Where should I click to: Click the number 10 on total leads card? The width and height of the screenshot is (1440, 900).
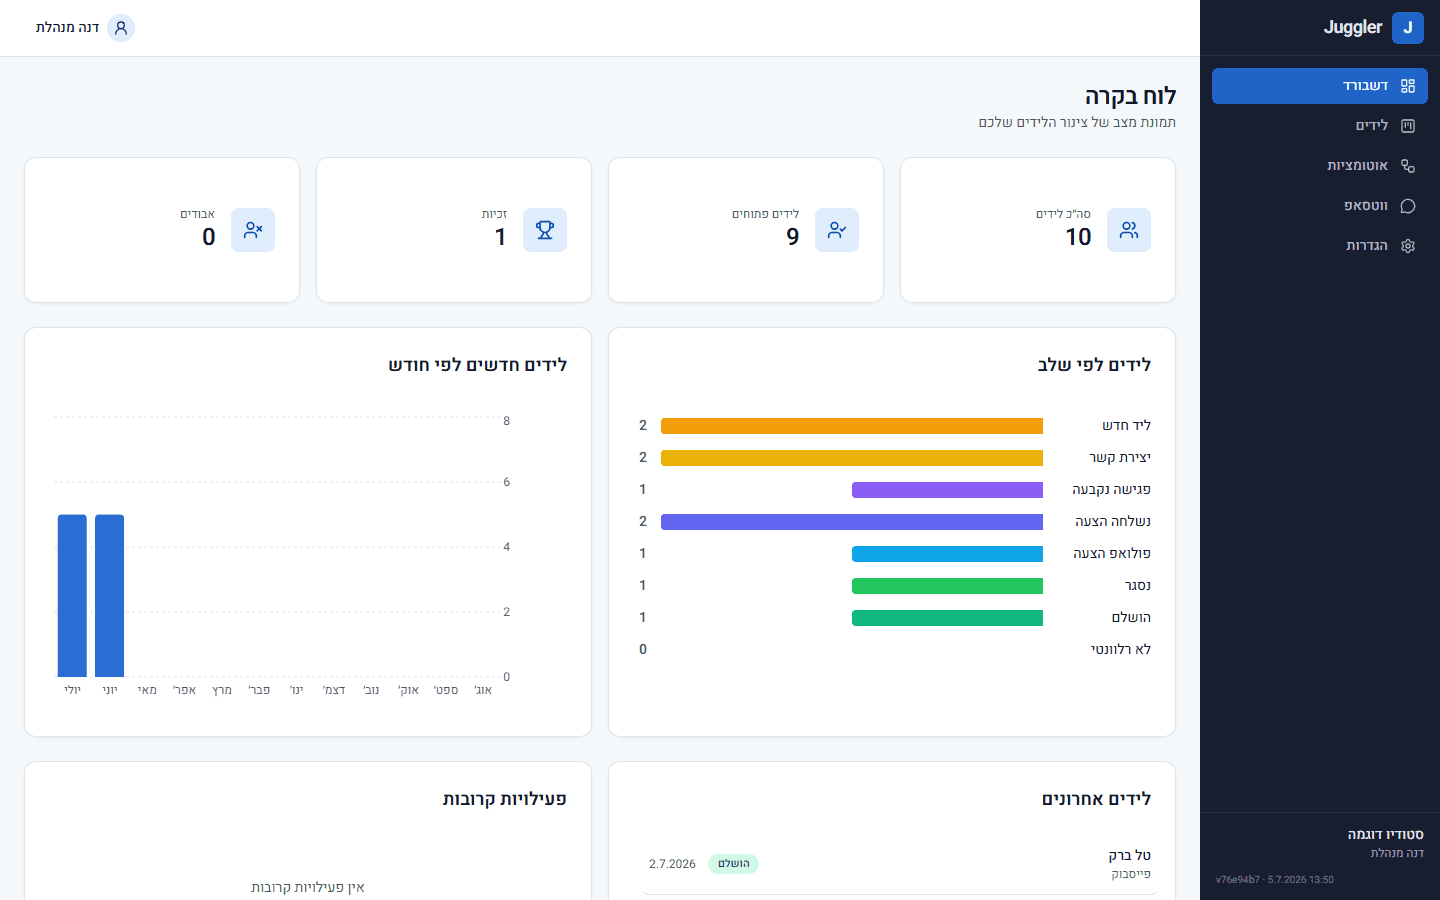[1078, 237]
